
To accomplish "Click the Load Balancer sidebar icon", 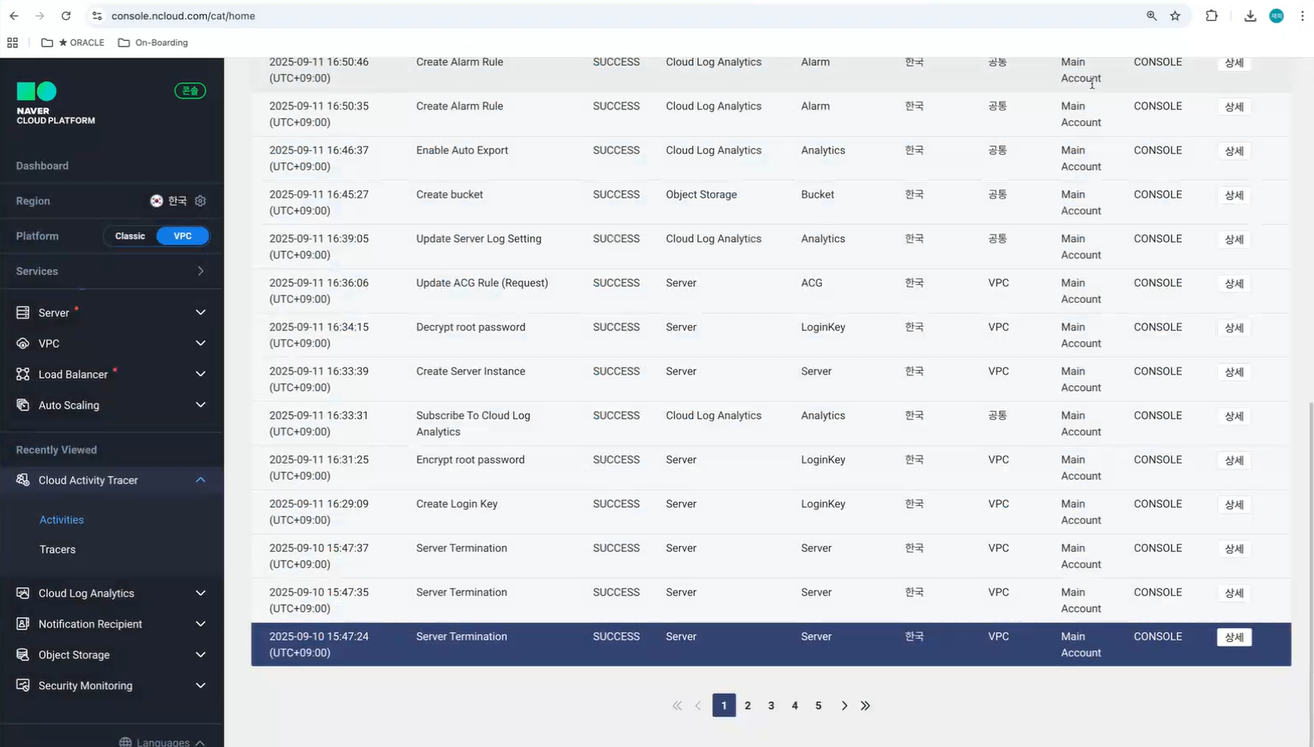I will click(x=23, y=374).
